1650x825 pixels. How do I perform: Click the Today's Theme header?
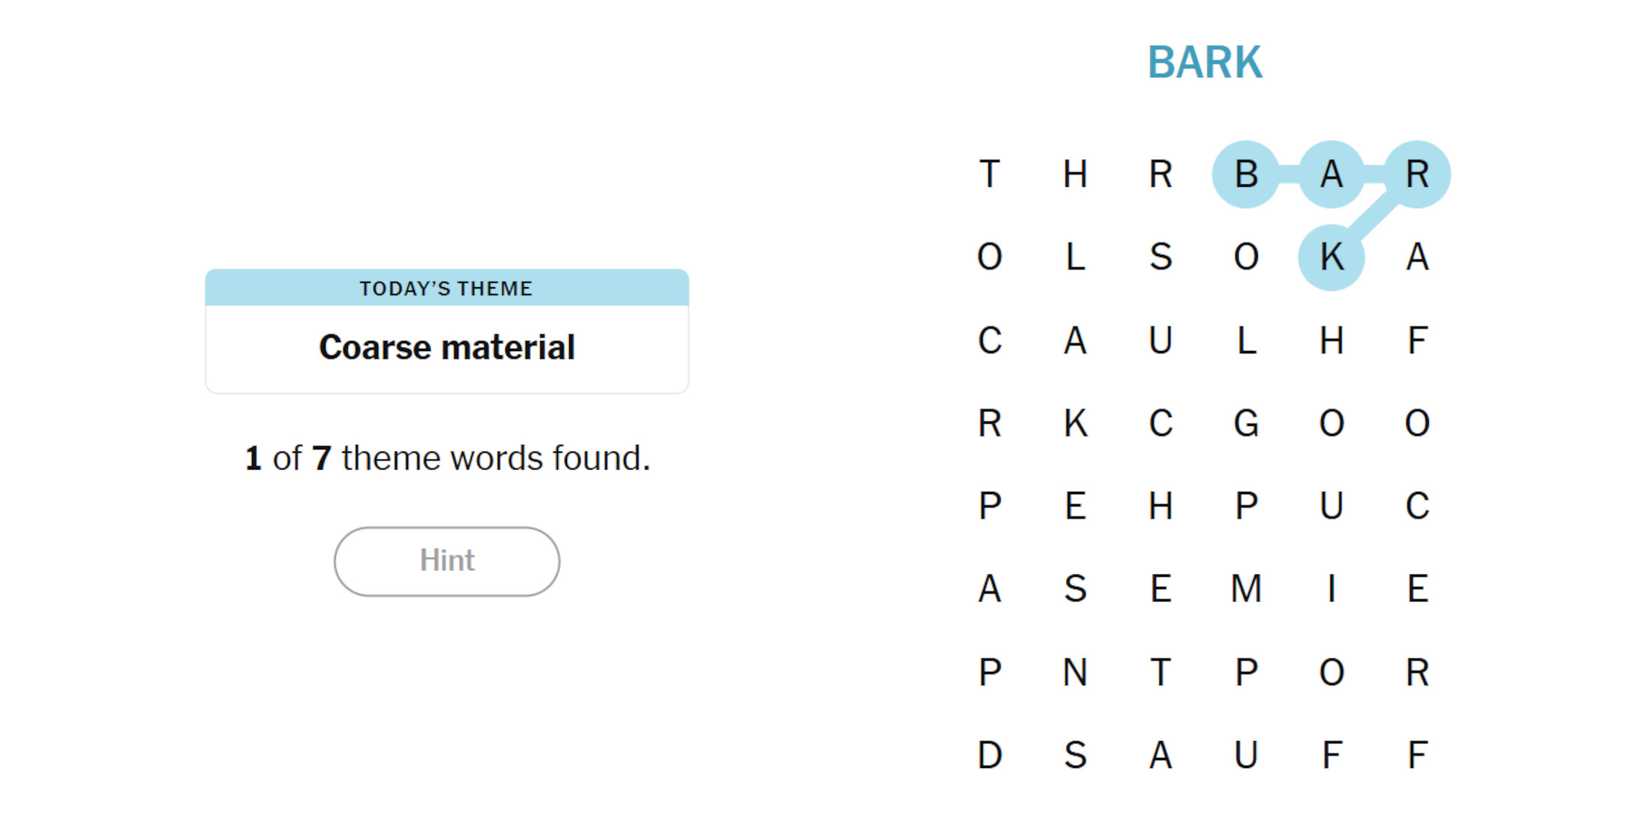pos(446,288)
